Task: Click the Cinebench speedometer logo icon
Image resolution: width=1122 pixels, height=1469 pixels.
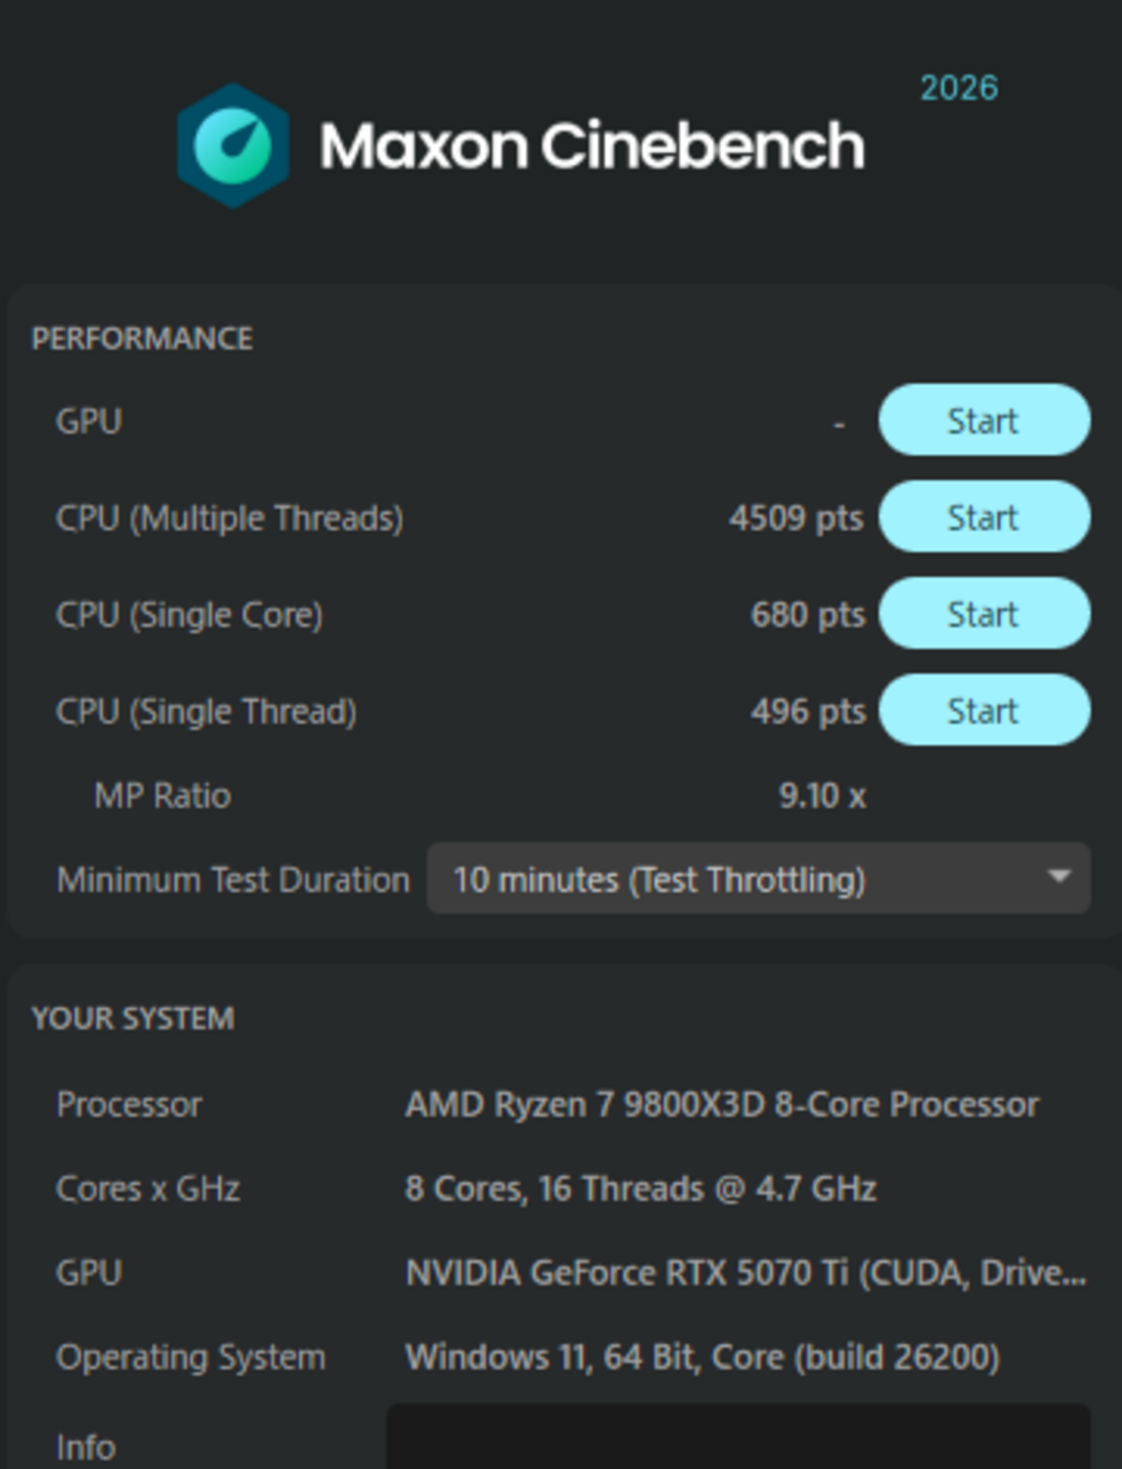Action: [x=233, y=146]
